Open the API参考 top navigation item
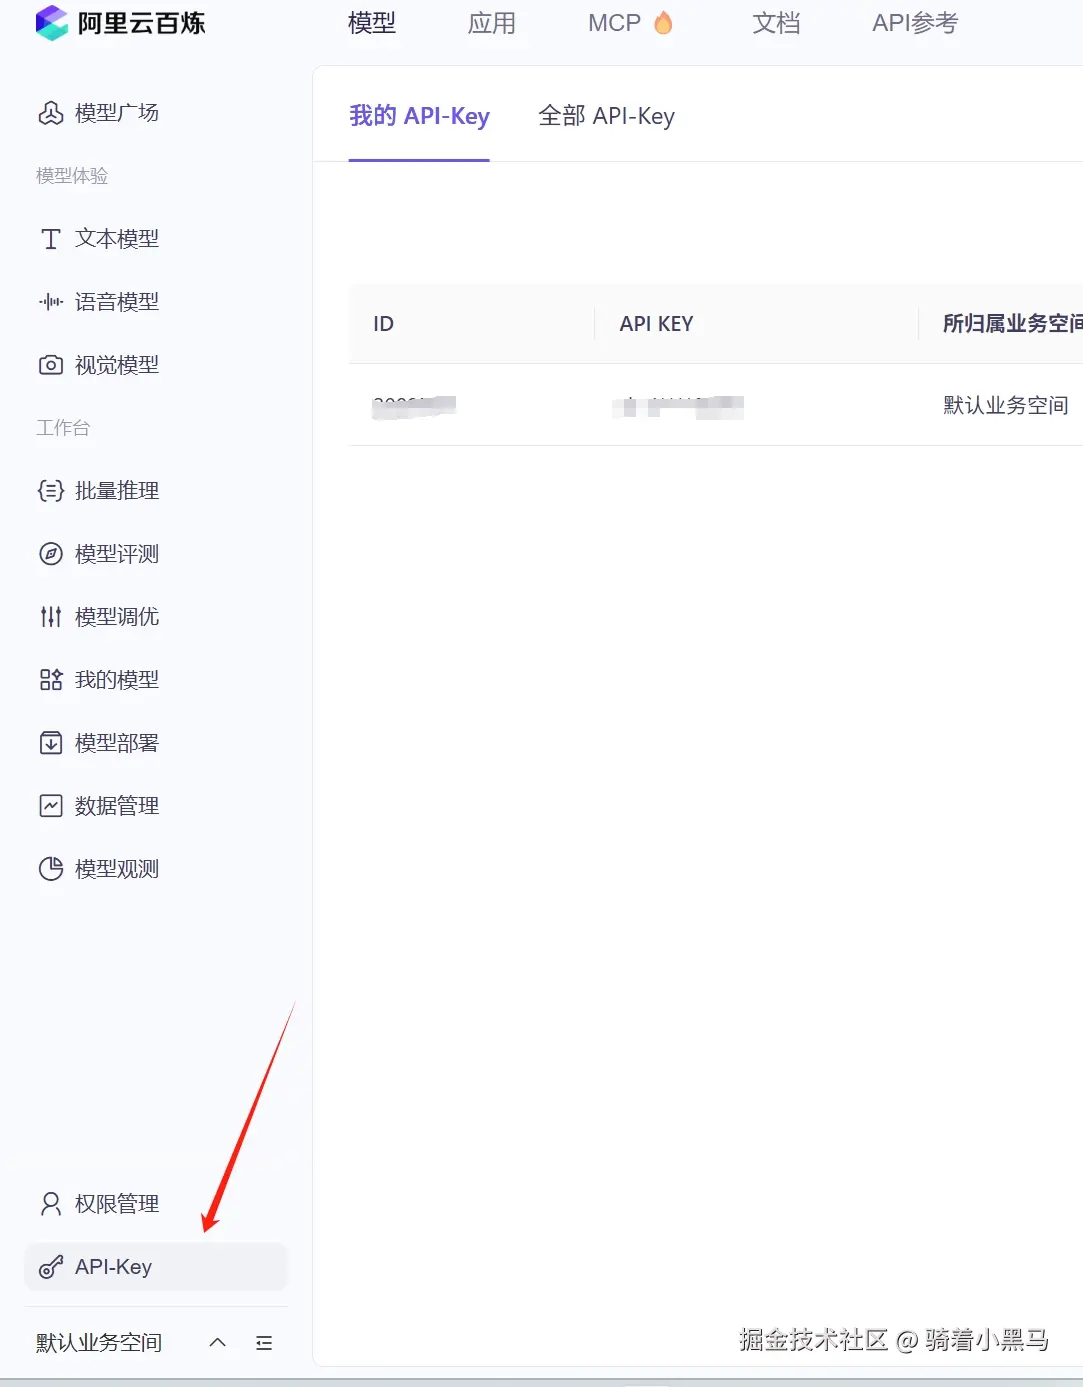Viewport: 1083px width, 1387px height. (915, 23)
